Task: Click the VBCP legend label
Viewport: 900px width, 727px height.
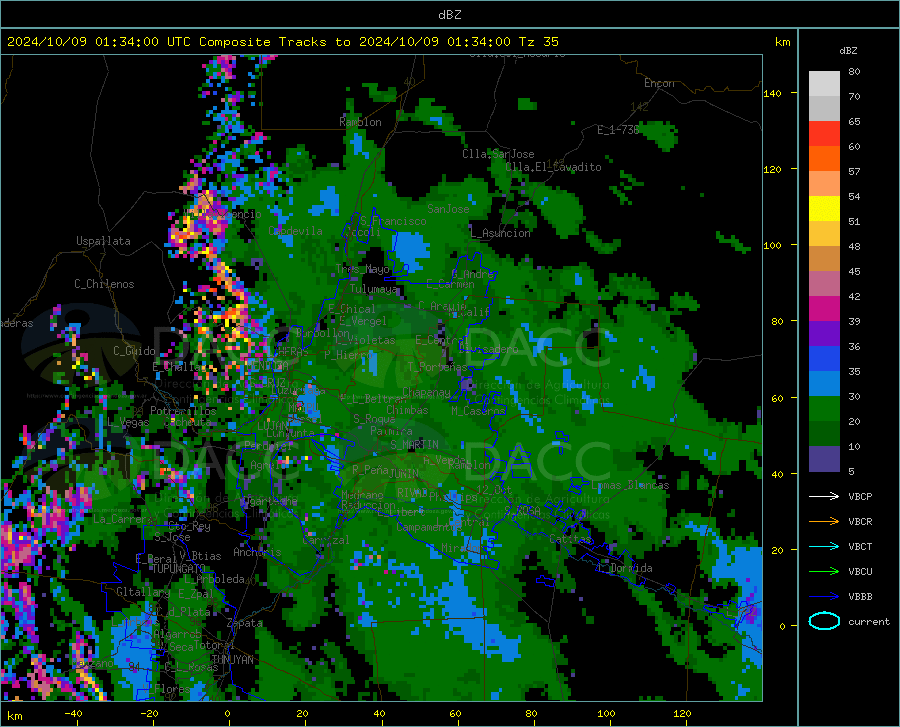Action: (860, 496)
